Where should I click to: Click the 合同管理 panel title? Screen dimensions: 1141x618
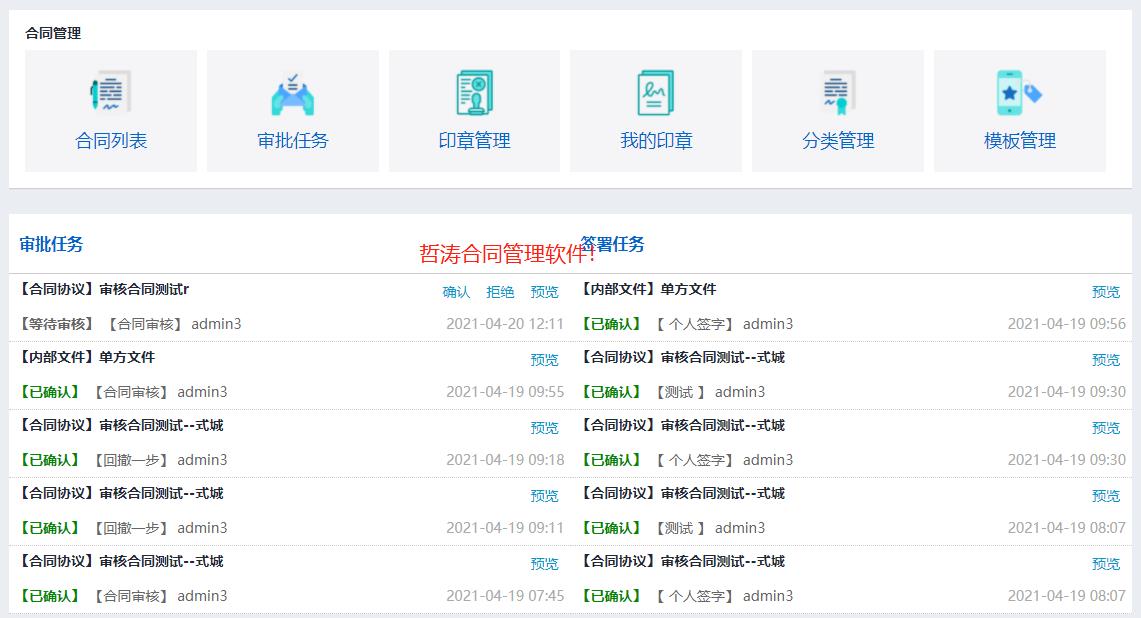pos(53,33)
